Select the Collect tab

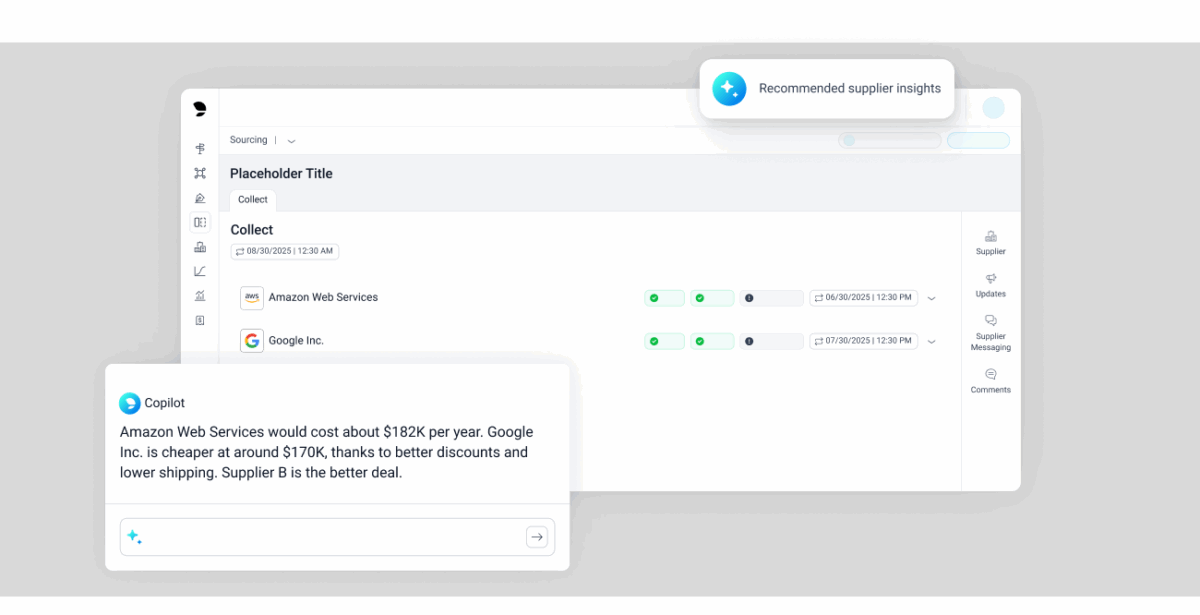(x=253, y=200)
